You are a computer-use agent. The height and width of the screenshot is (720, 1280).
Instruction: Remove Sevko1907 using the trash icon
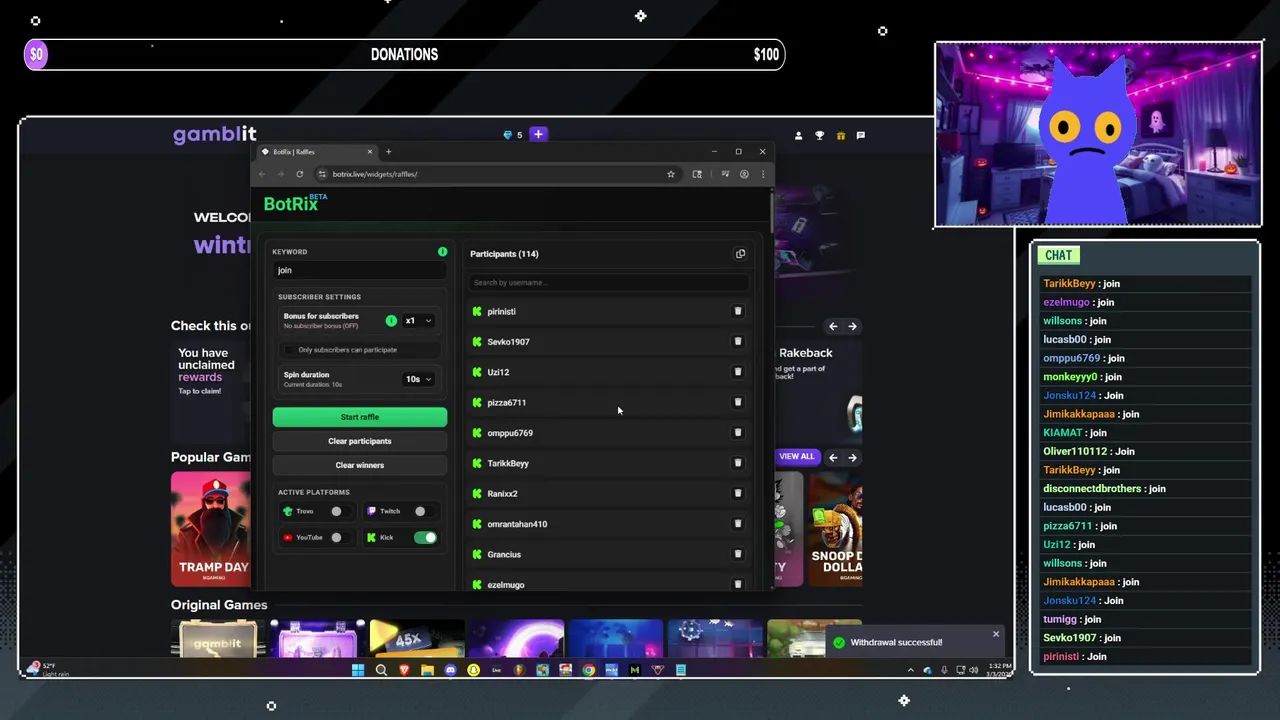[x=738, y=341]
